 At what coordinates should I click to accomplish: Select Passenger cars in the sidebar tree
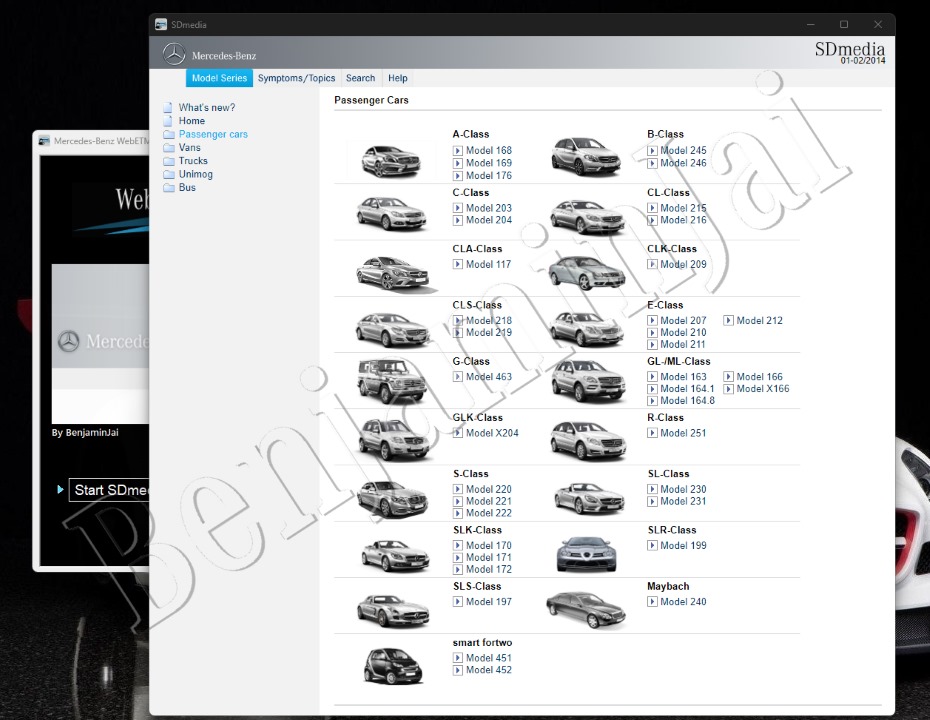[x=213, y=134]
